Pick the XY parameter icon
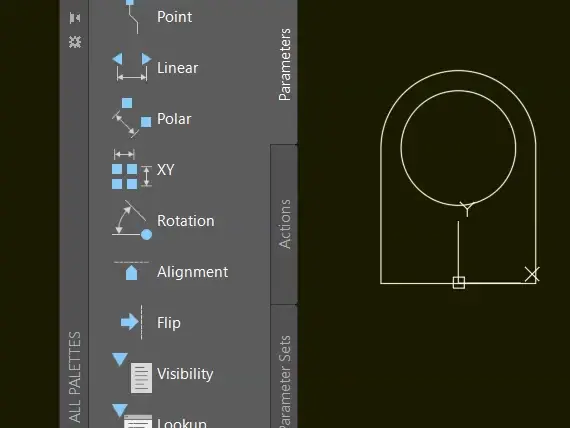The image size is (570, 428). click(132, 169)
